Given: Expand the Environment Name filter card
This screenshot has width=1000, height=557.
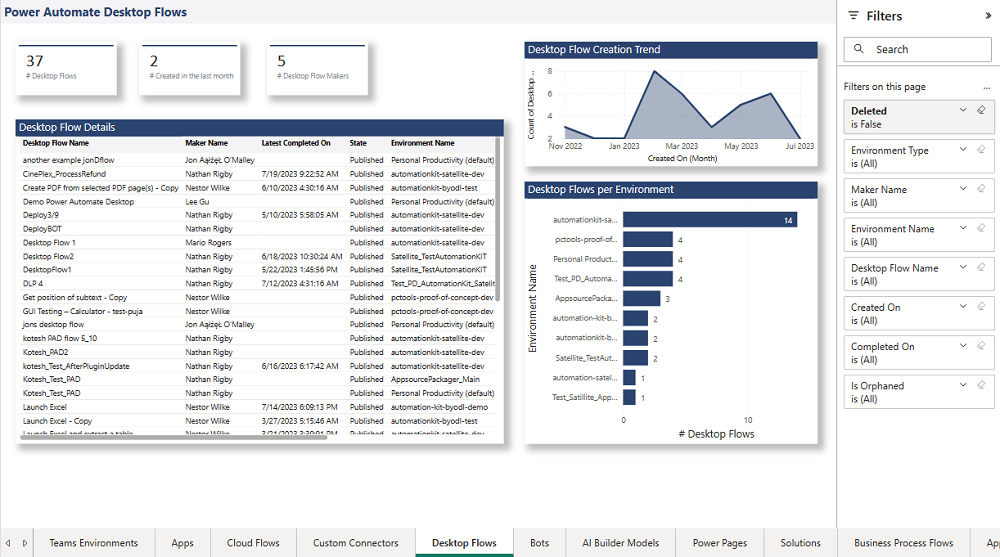Looking at the screenshot, I should pyautogui.click(x=963, y=228).
